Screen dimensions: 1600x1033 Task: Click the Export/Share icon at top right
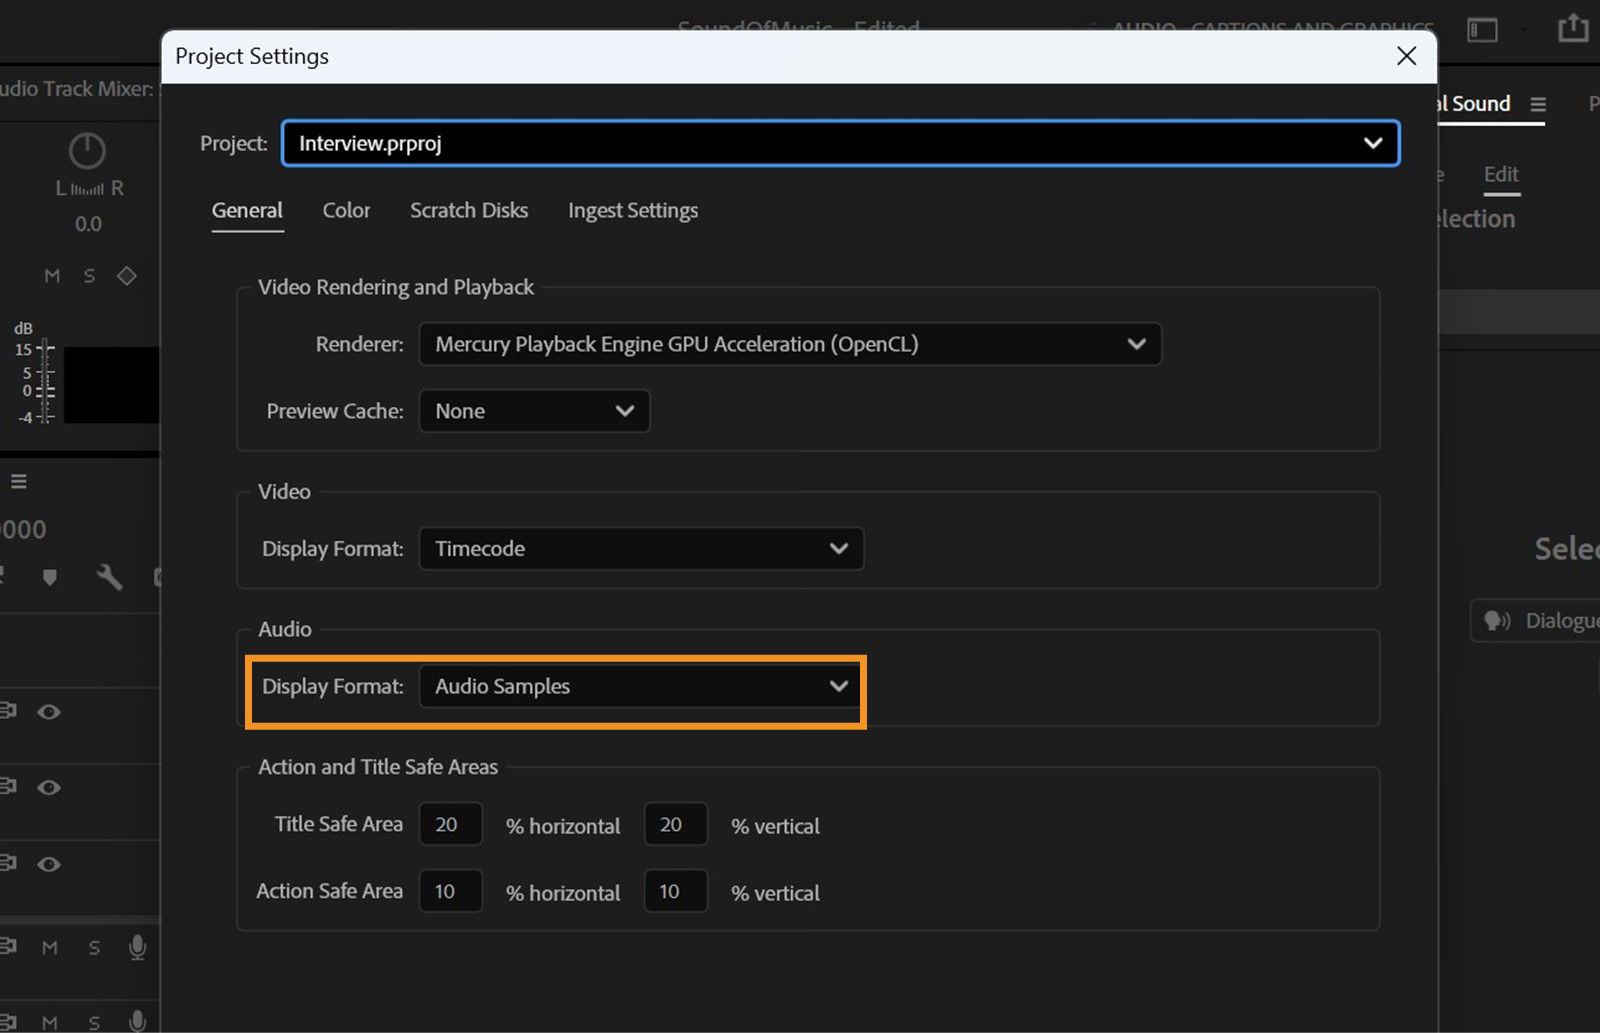(1572, 29)
